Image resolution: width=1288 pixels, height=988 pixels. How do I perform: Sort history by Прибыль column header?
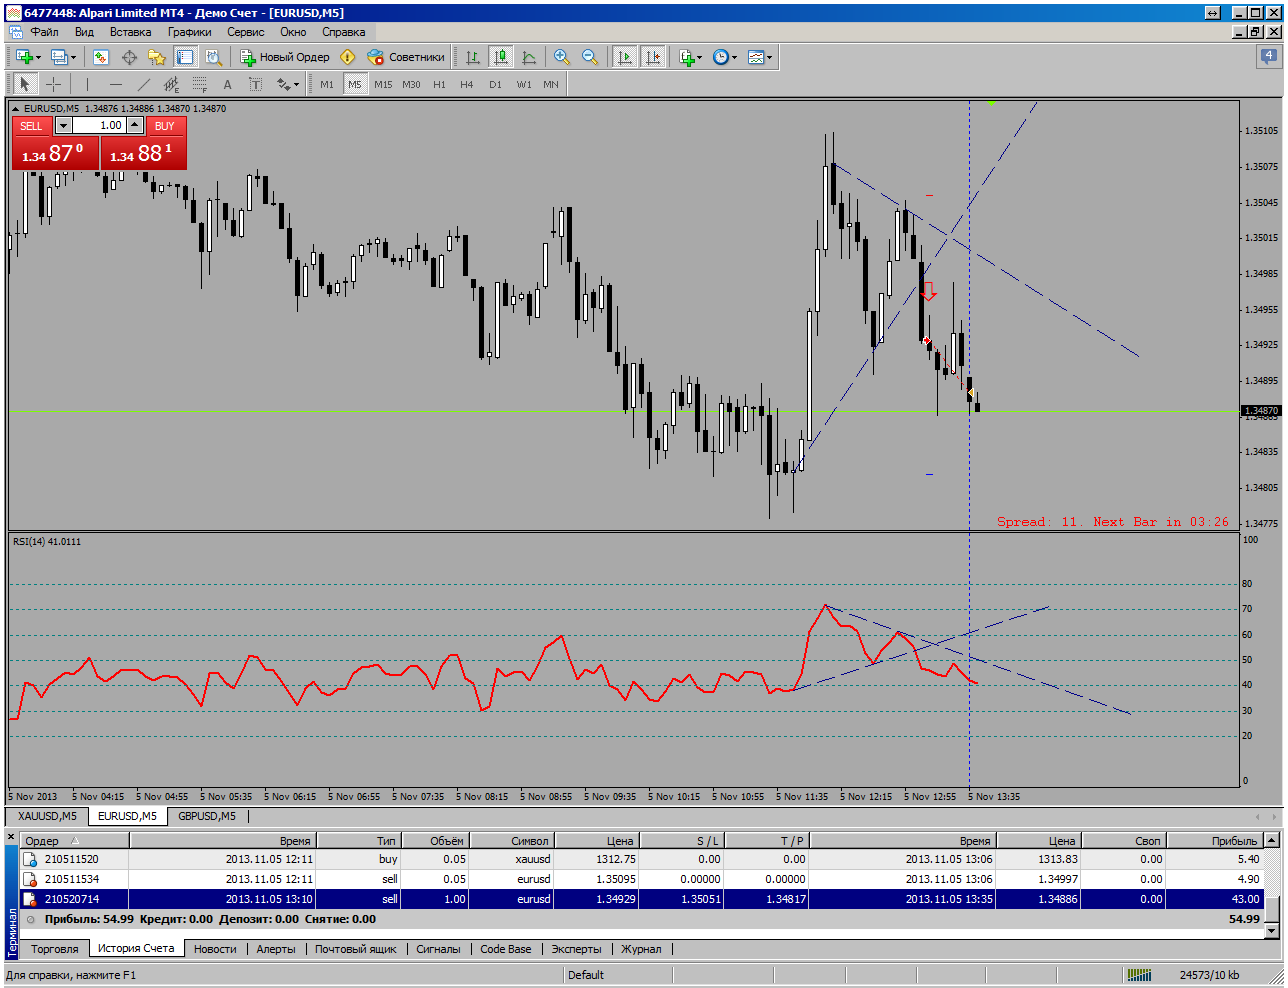click(1215, 841)
